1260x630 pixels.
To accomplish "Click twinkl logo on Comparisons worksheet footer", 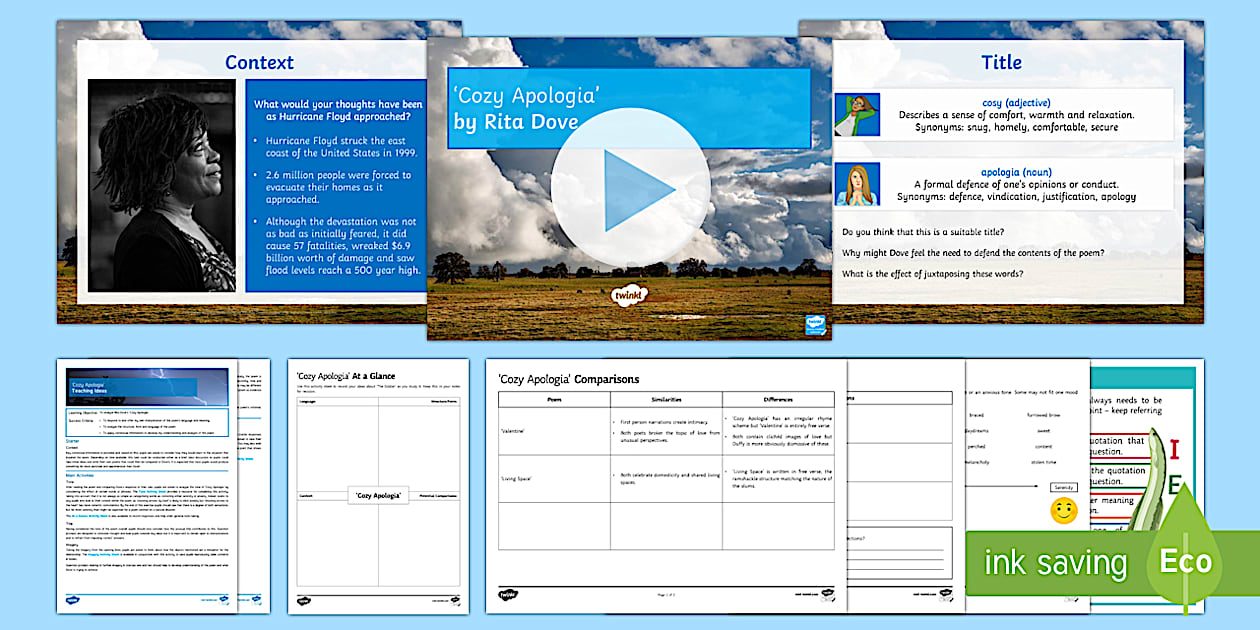I will 508,594.
